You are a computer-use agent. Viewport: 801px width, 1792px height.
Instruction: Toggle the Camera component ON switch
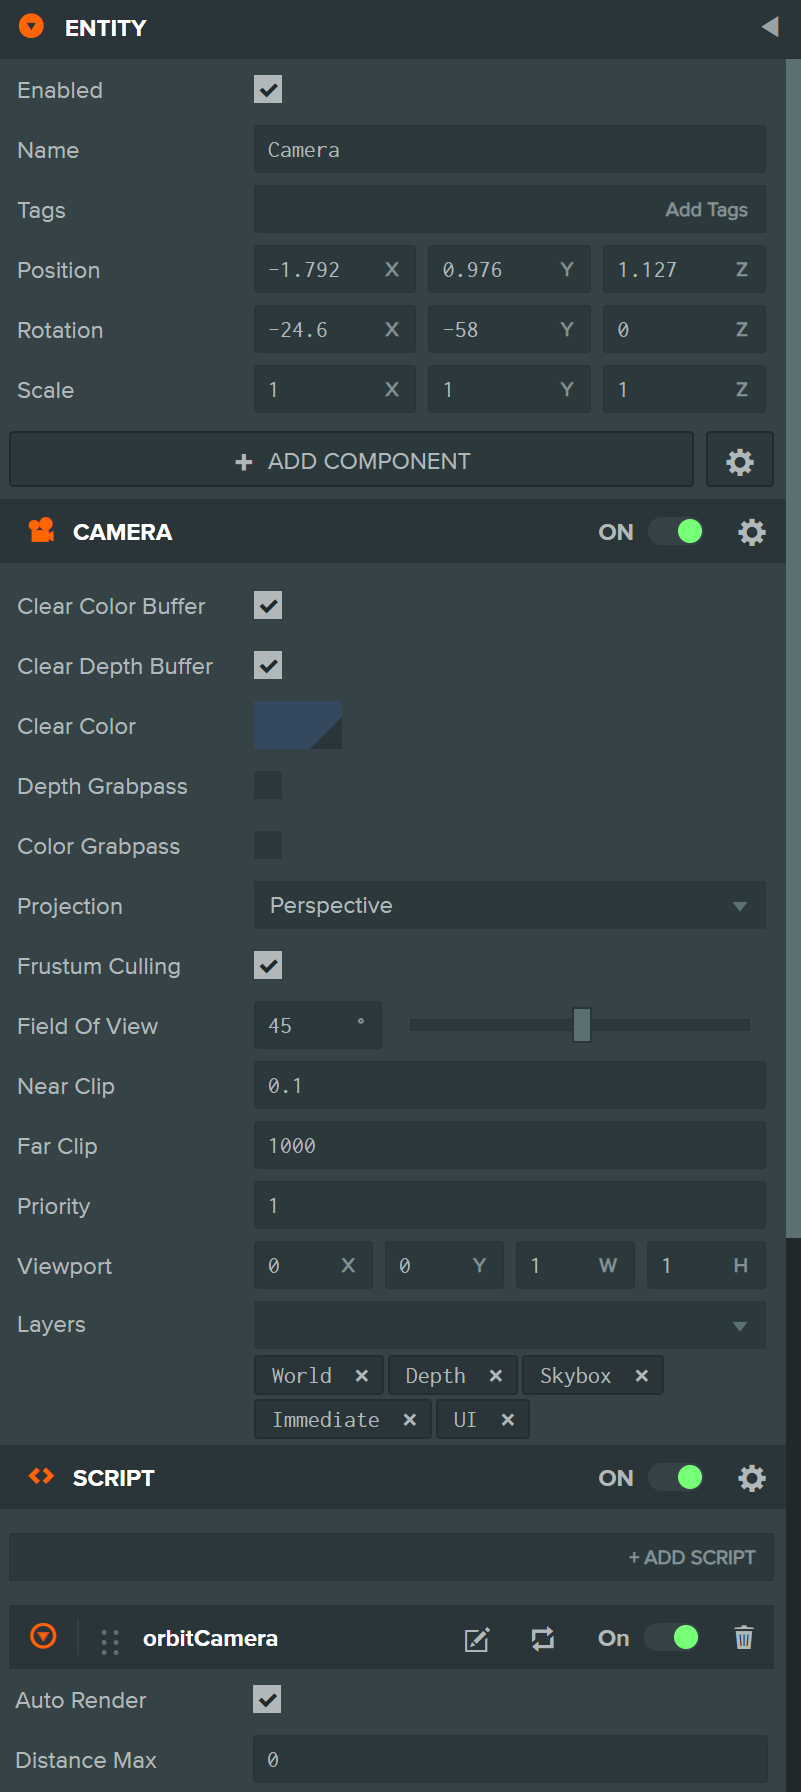click(676, 532)
